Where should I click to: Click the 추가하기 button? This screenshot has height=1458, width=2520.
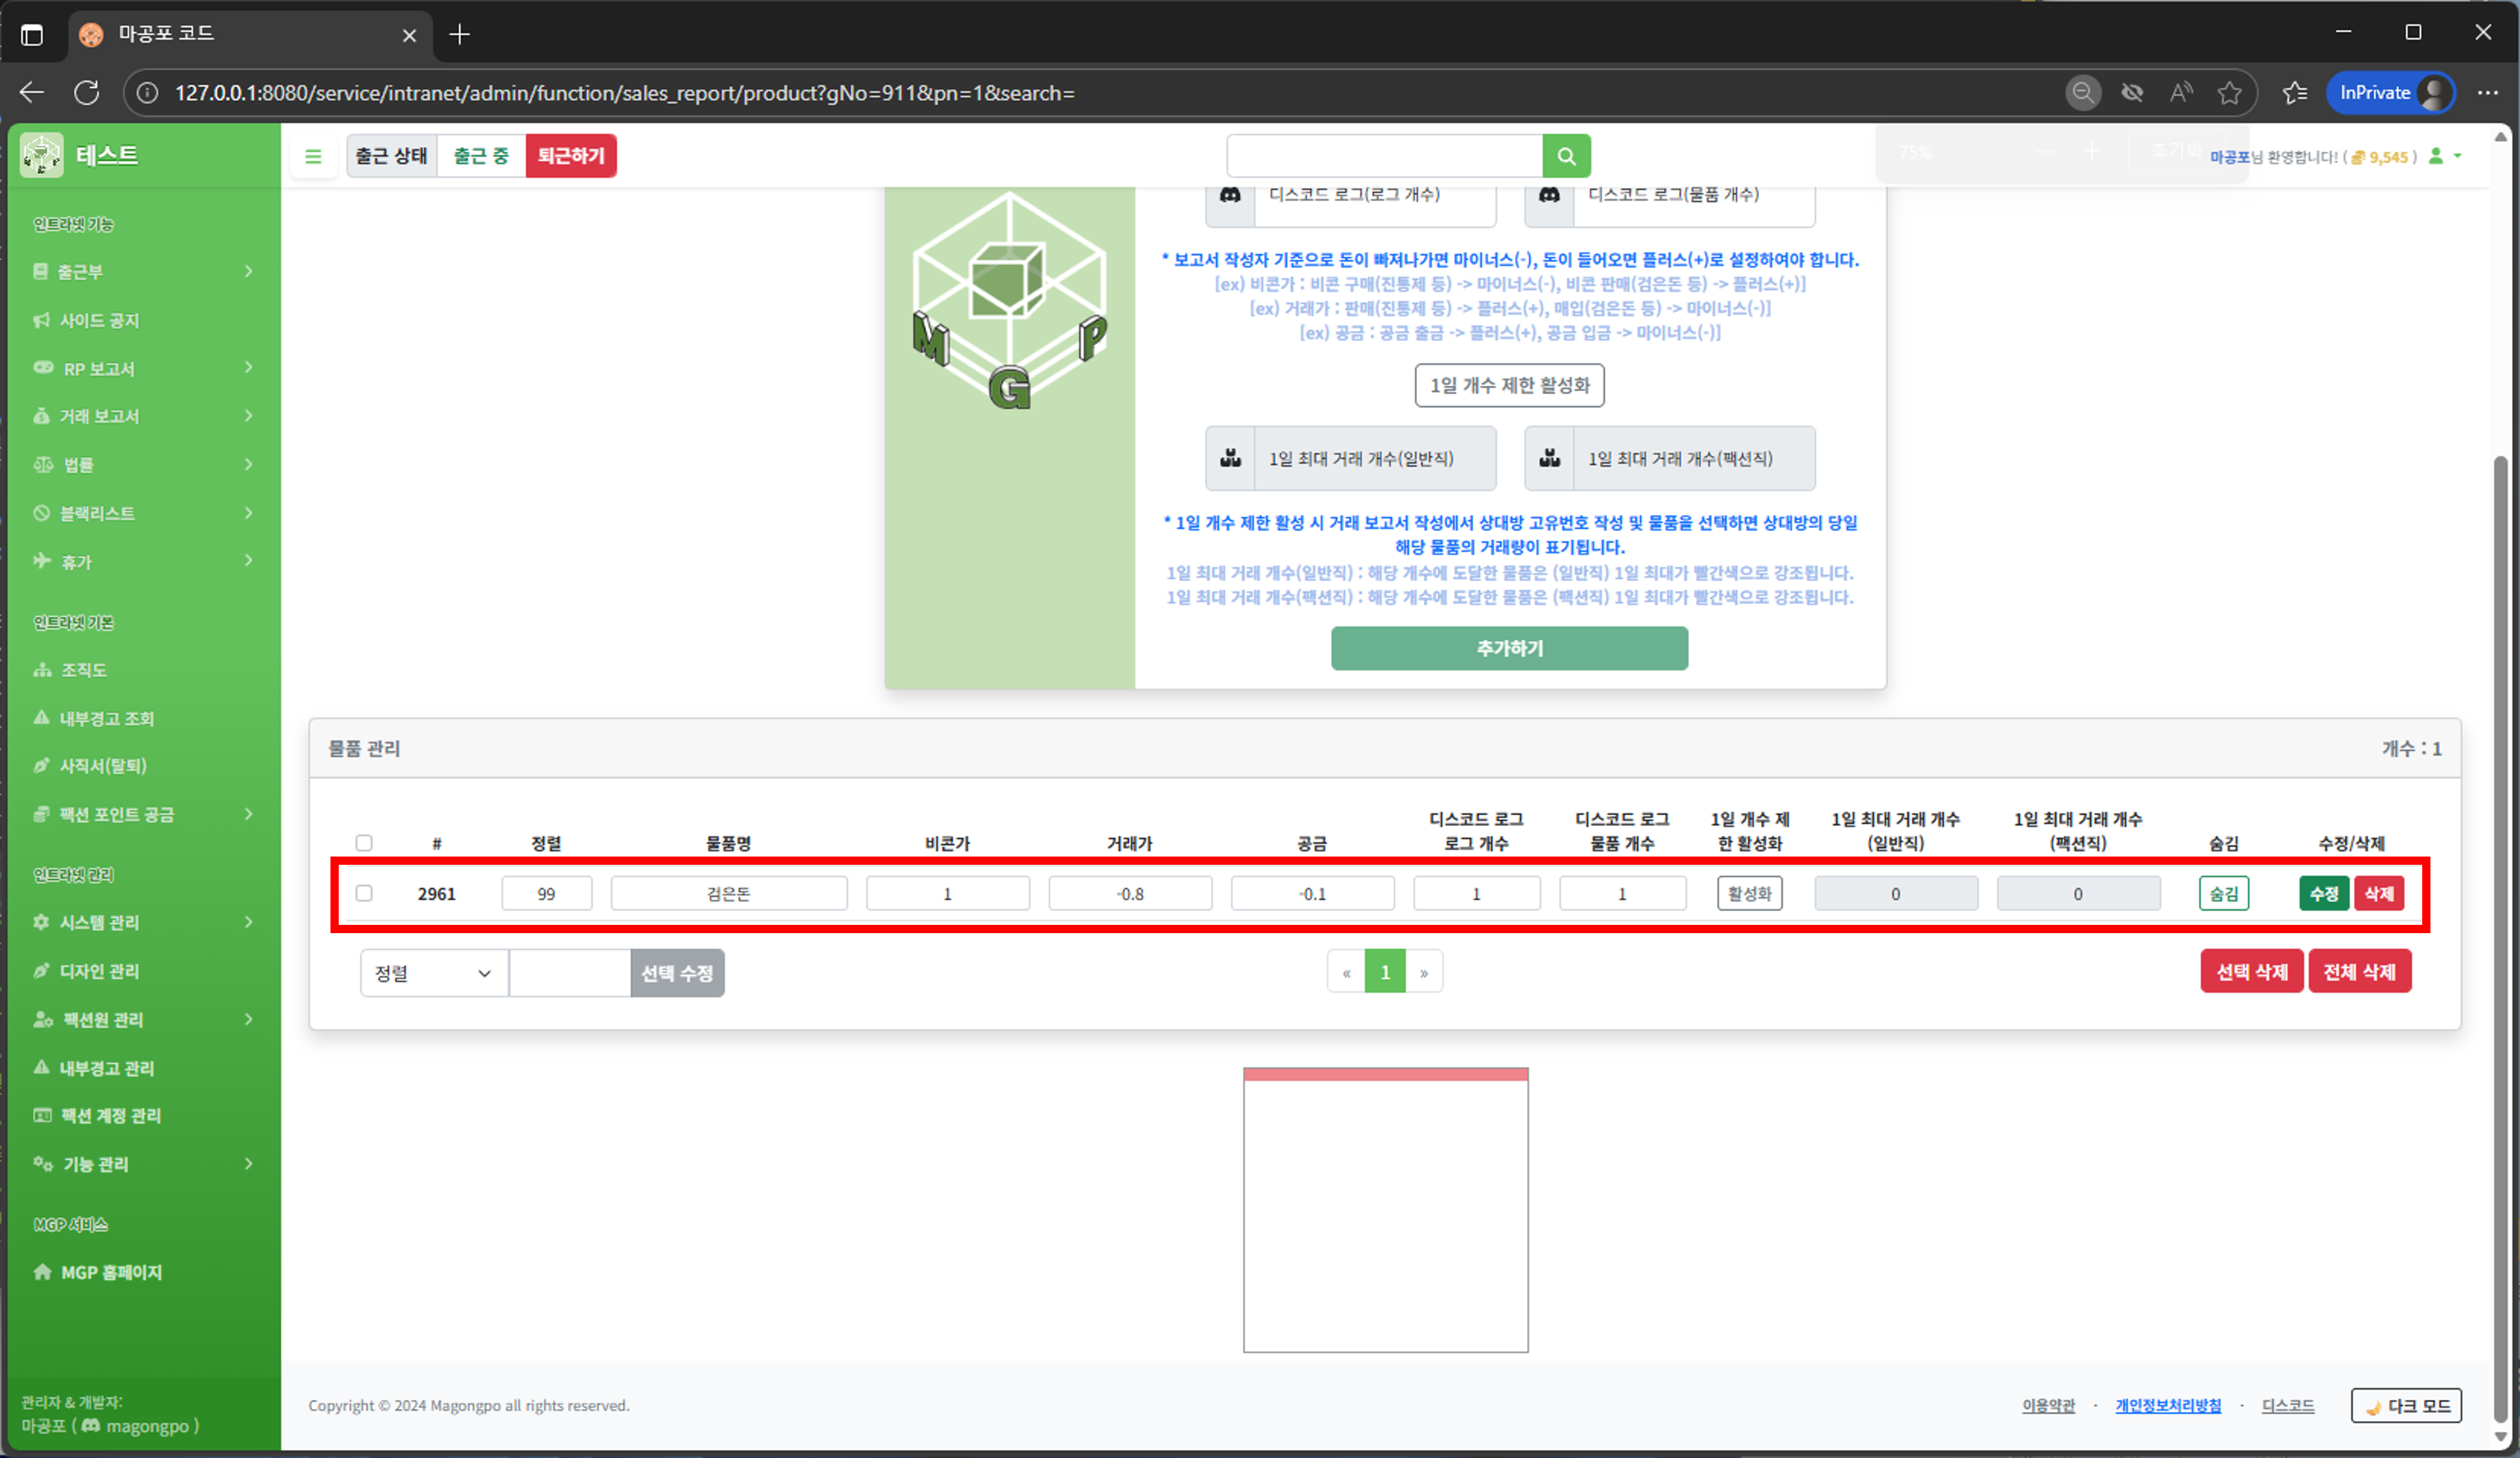(1509, 648)
